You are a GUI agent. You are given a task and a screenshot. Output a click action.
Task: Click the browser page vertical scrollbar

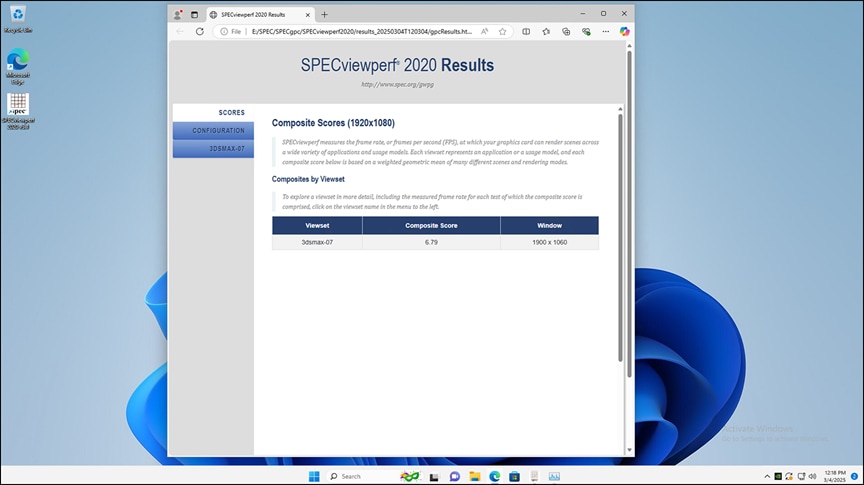click(629, 214)
